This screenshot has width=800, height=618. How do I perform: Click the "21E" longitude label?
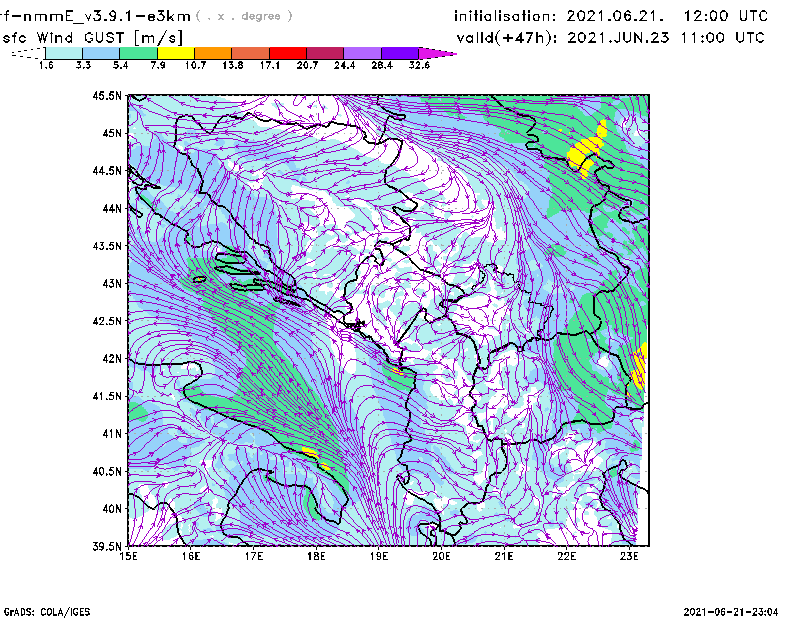[x=504, y=556]
